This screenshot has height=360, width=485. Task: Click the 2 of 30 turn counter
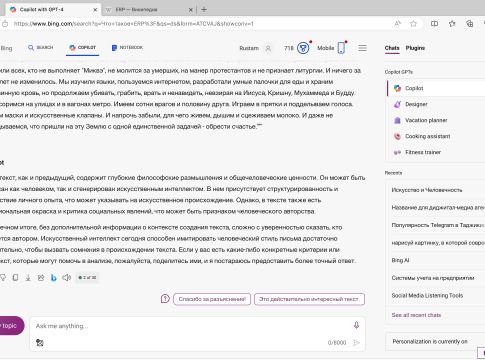pyautogui.click(x=87, y=277)
